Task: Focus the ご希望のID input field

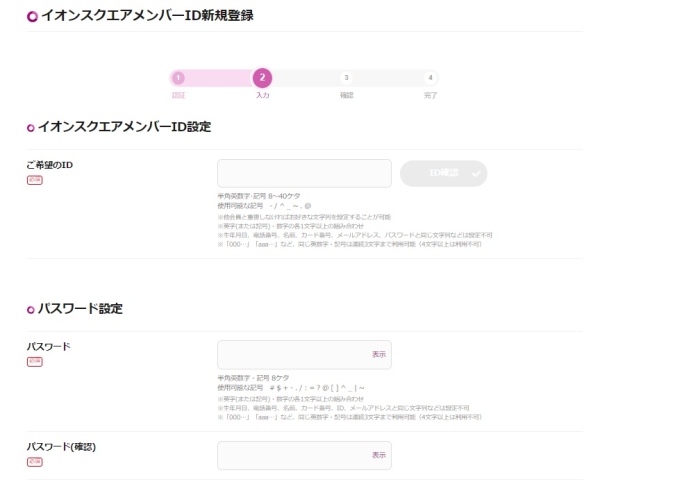Action: click(303, 173)
